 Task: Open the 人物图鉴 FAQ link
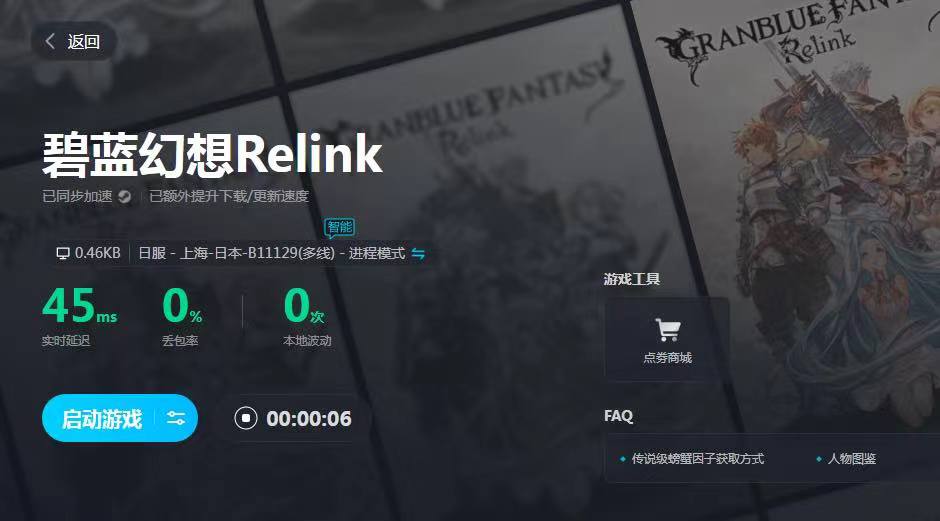[x=852, y=459]
